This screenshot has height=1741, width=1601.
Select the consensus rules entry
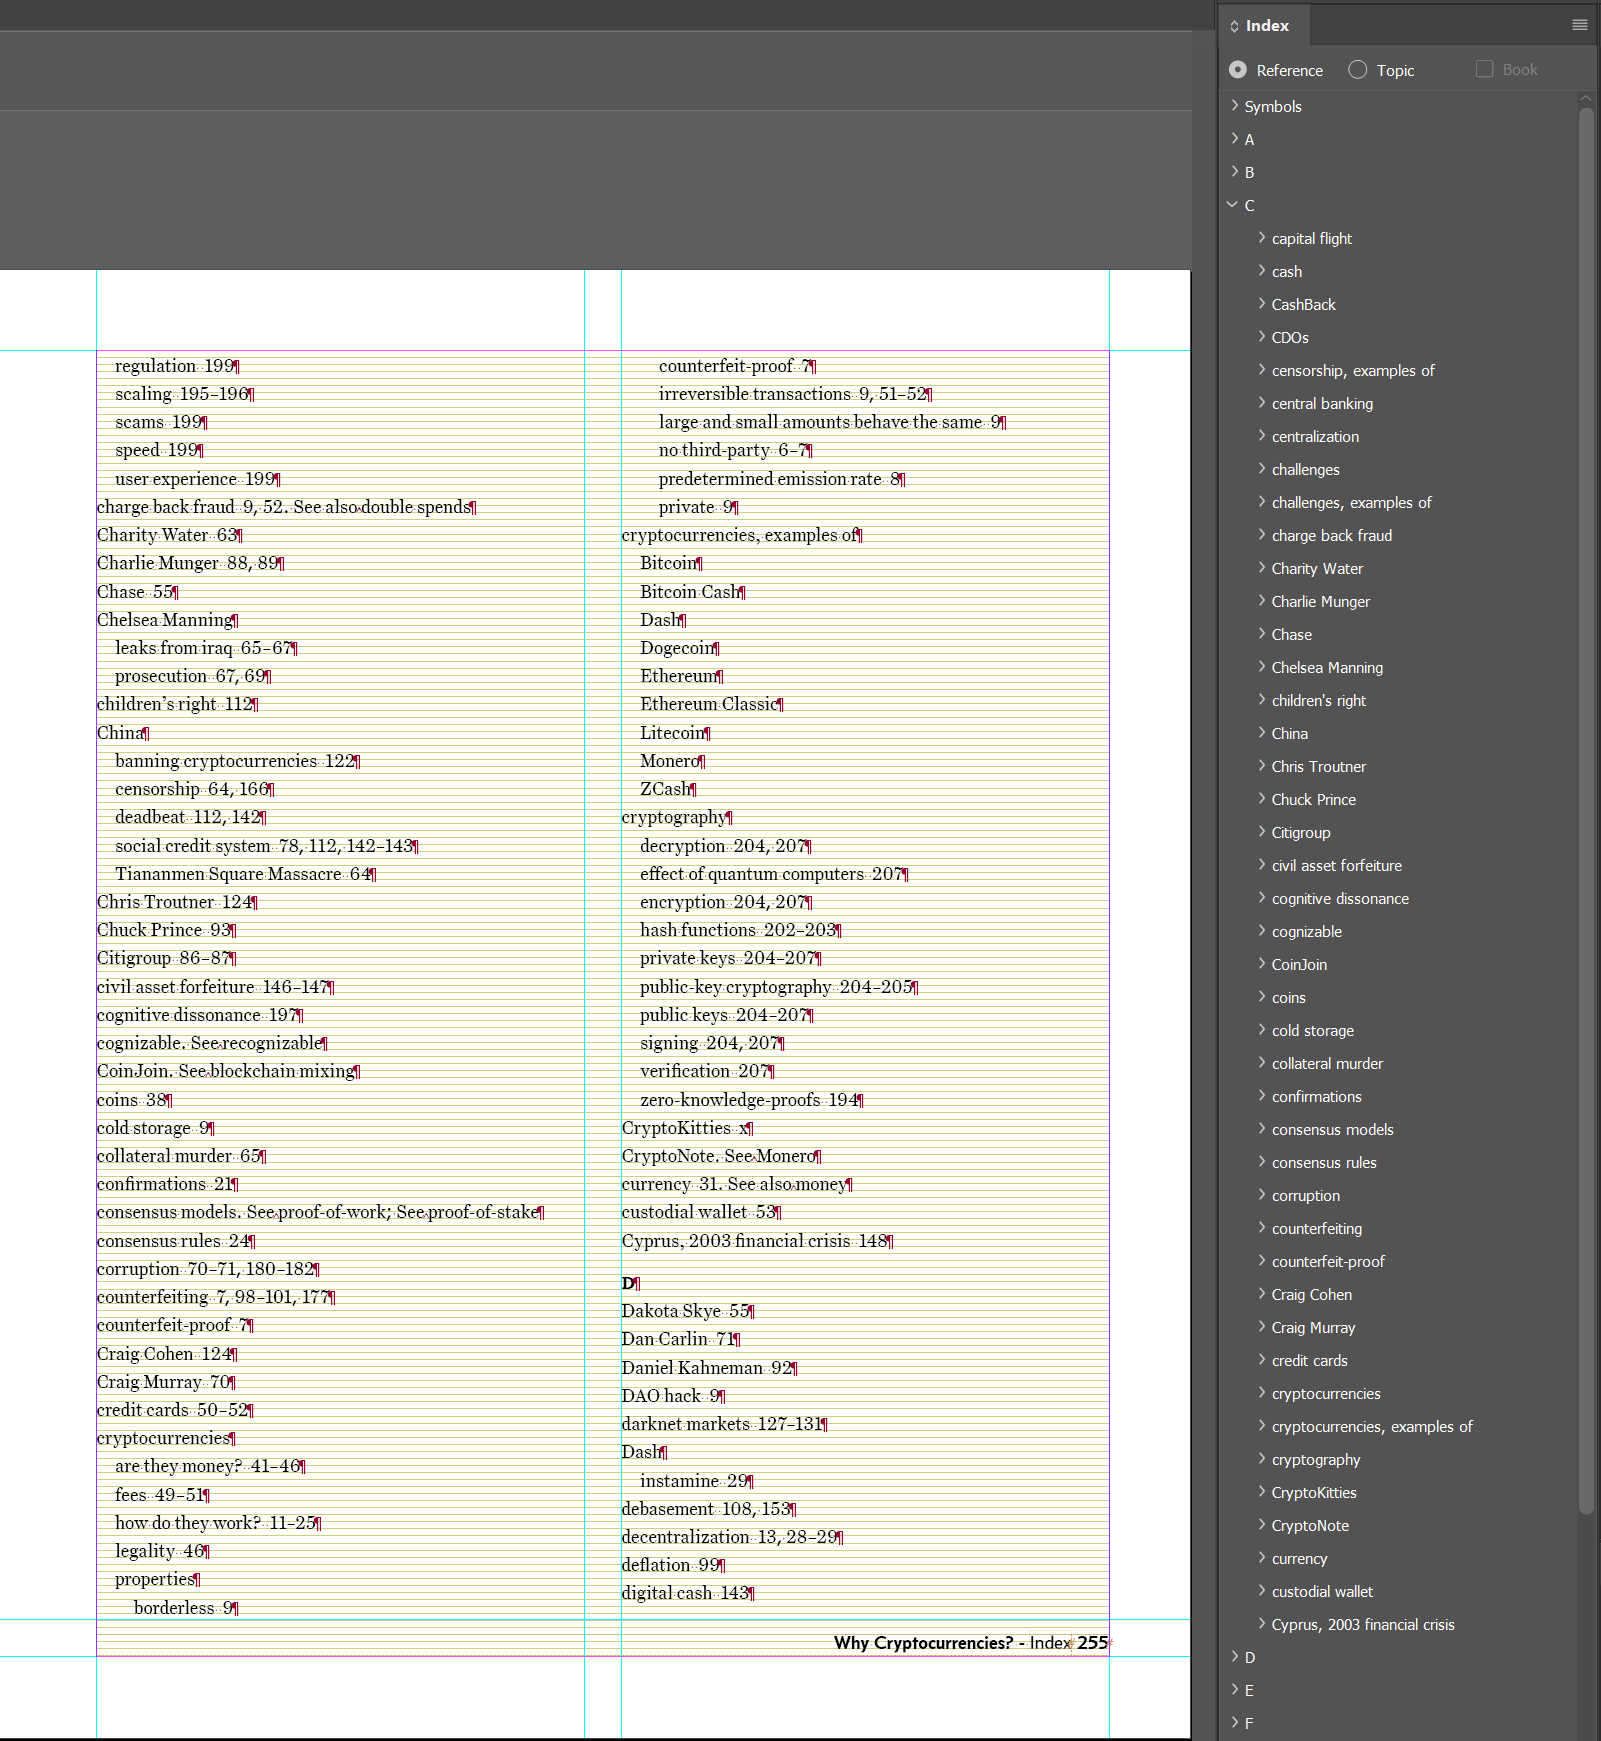(x=1324, y=1163)
